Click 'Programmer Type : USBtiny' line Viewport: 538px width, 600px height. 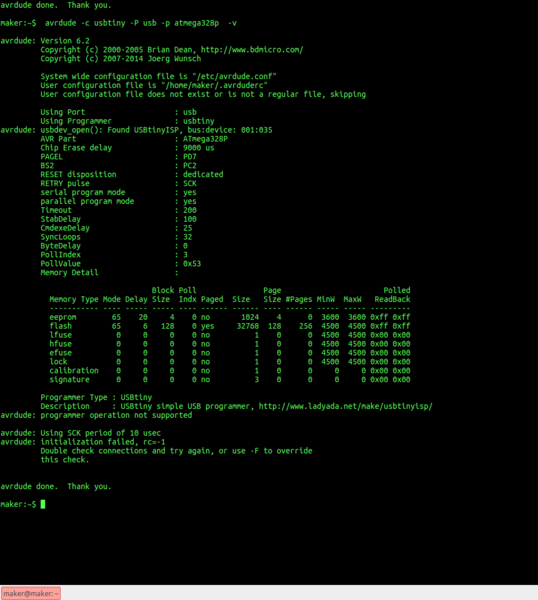pyautogui.click(x=96, y=398)
